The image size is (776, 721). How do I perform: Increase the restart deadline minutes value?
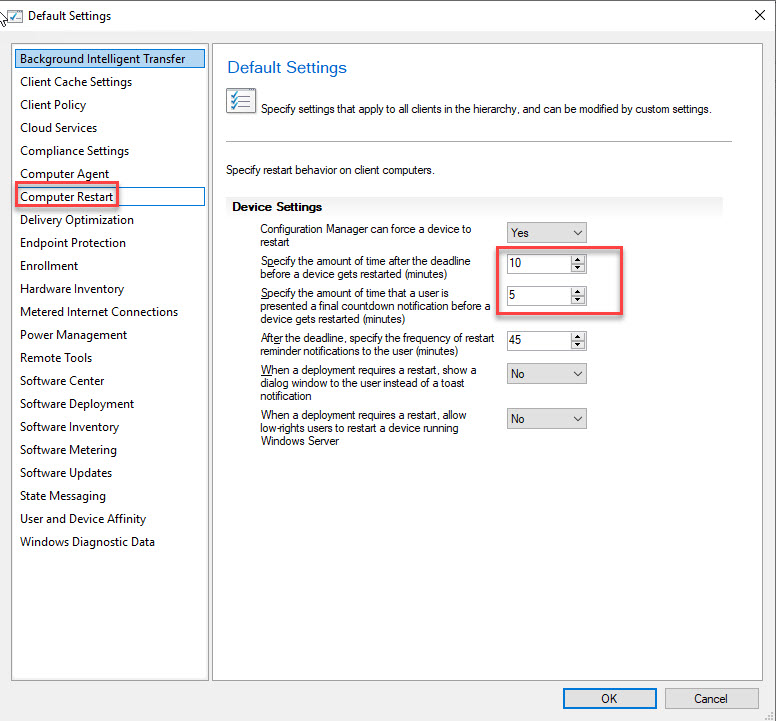point(578,259)
